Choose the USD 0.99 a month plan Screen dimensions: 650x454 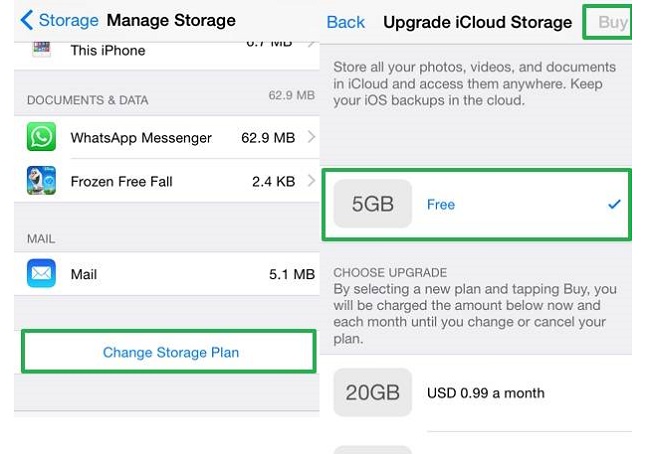pos(486,393)
